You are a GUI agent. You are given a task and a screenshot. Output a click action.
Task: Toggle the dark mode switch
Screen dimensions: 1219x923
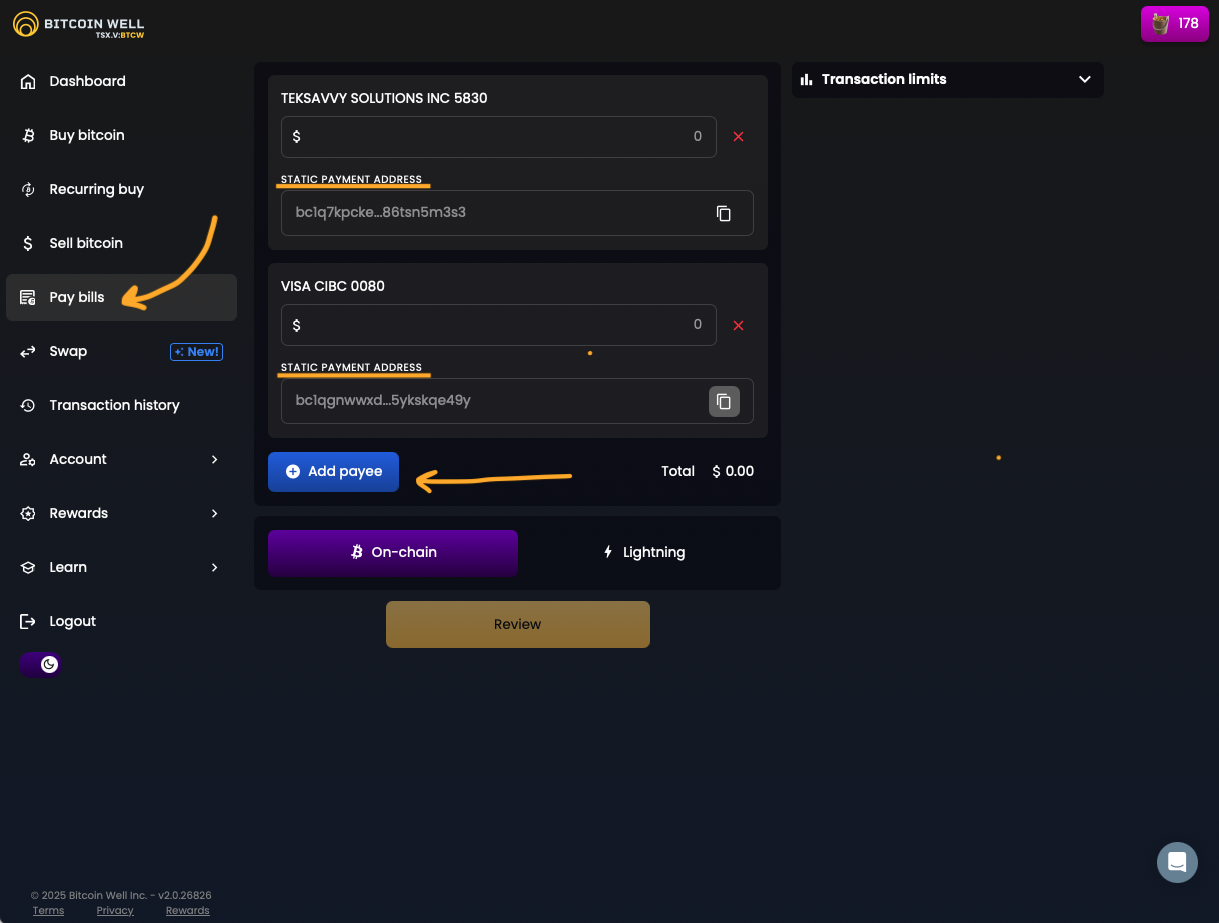[x=41, y=664]
